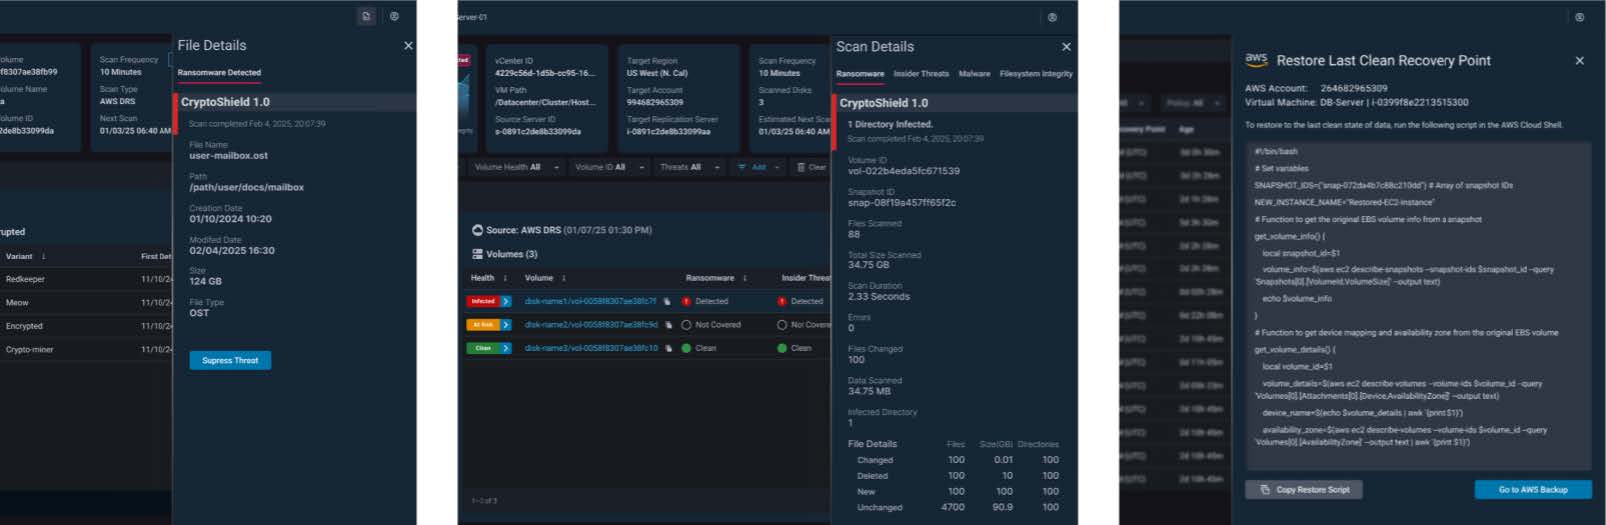The height and width of the screenshot is (525, 1606).
Task: Click the green Clean ransomware status icon
Action: point(686,348)
